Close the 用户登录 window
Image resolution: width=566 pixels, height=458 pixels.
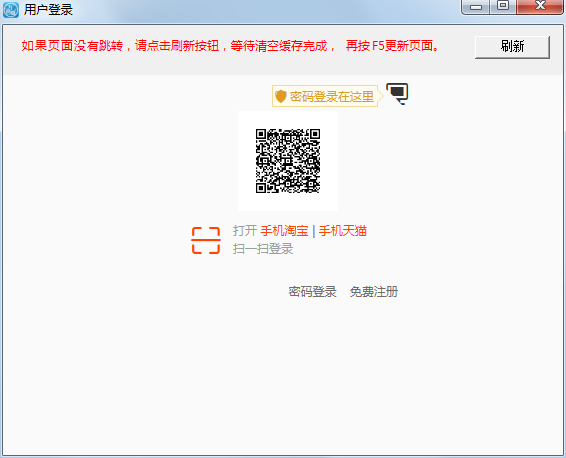(540, 6)
